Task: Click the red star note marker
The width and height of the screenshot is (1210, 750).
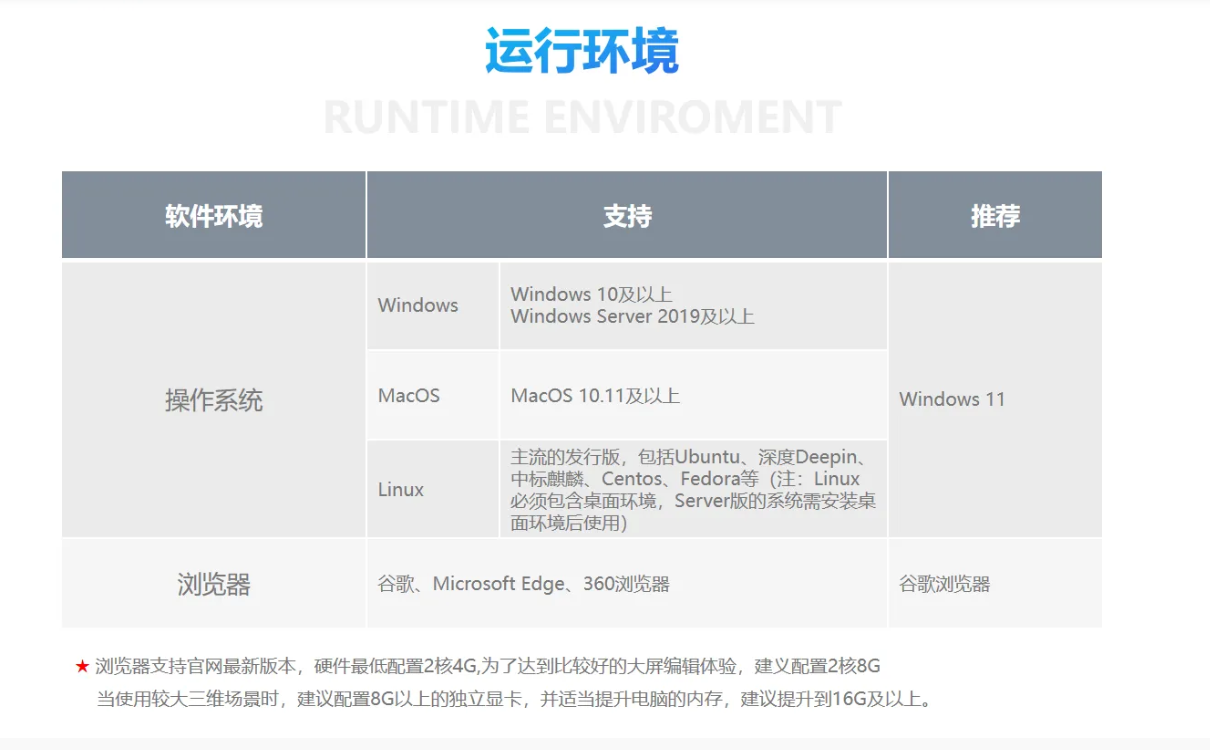Action: point(82,666)
